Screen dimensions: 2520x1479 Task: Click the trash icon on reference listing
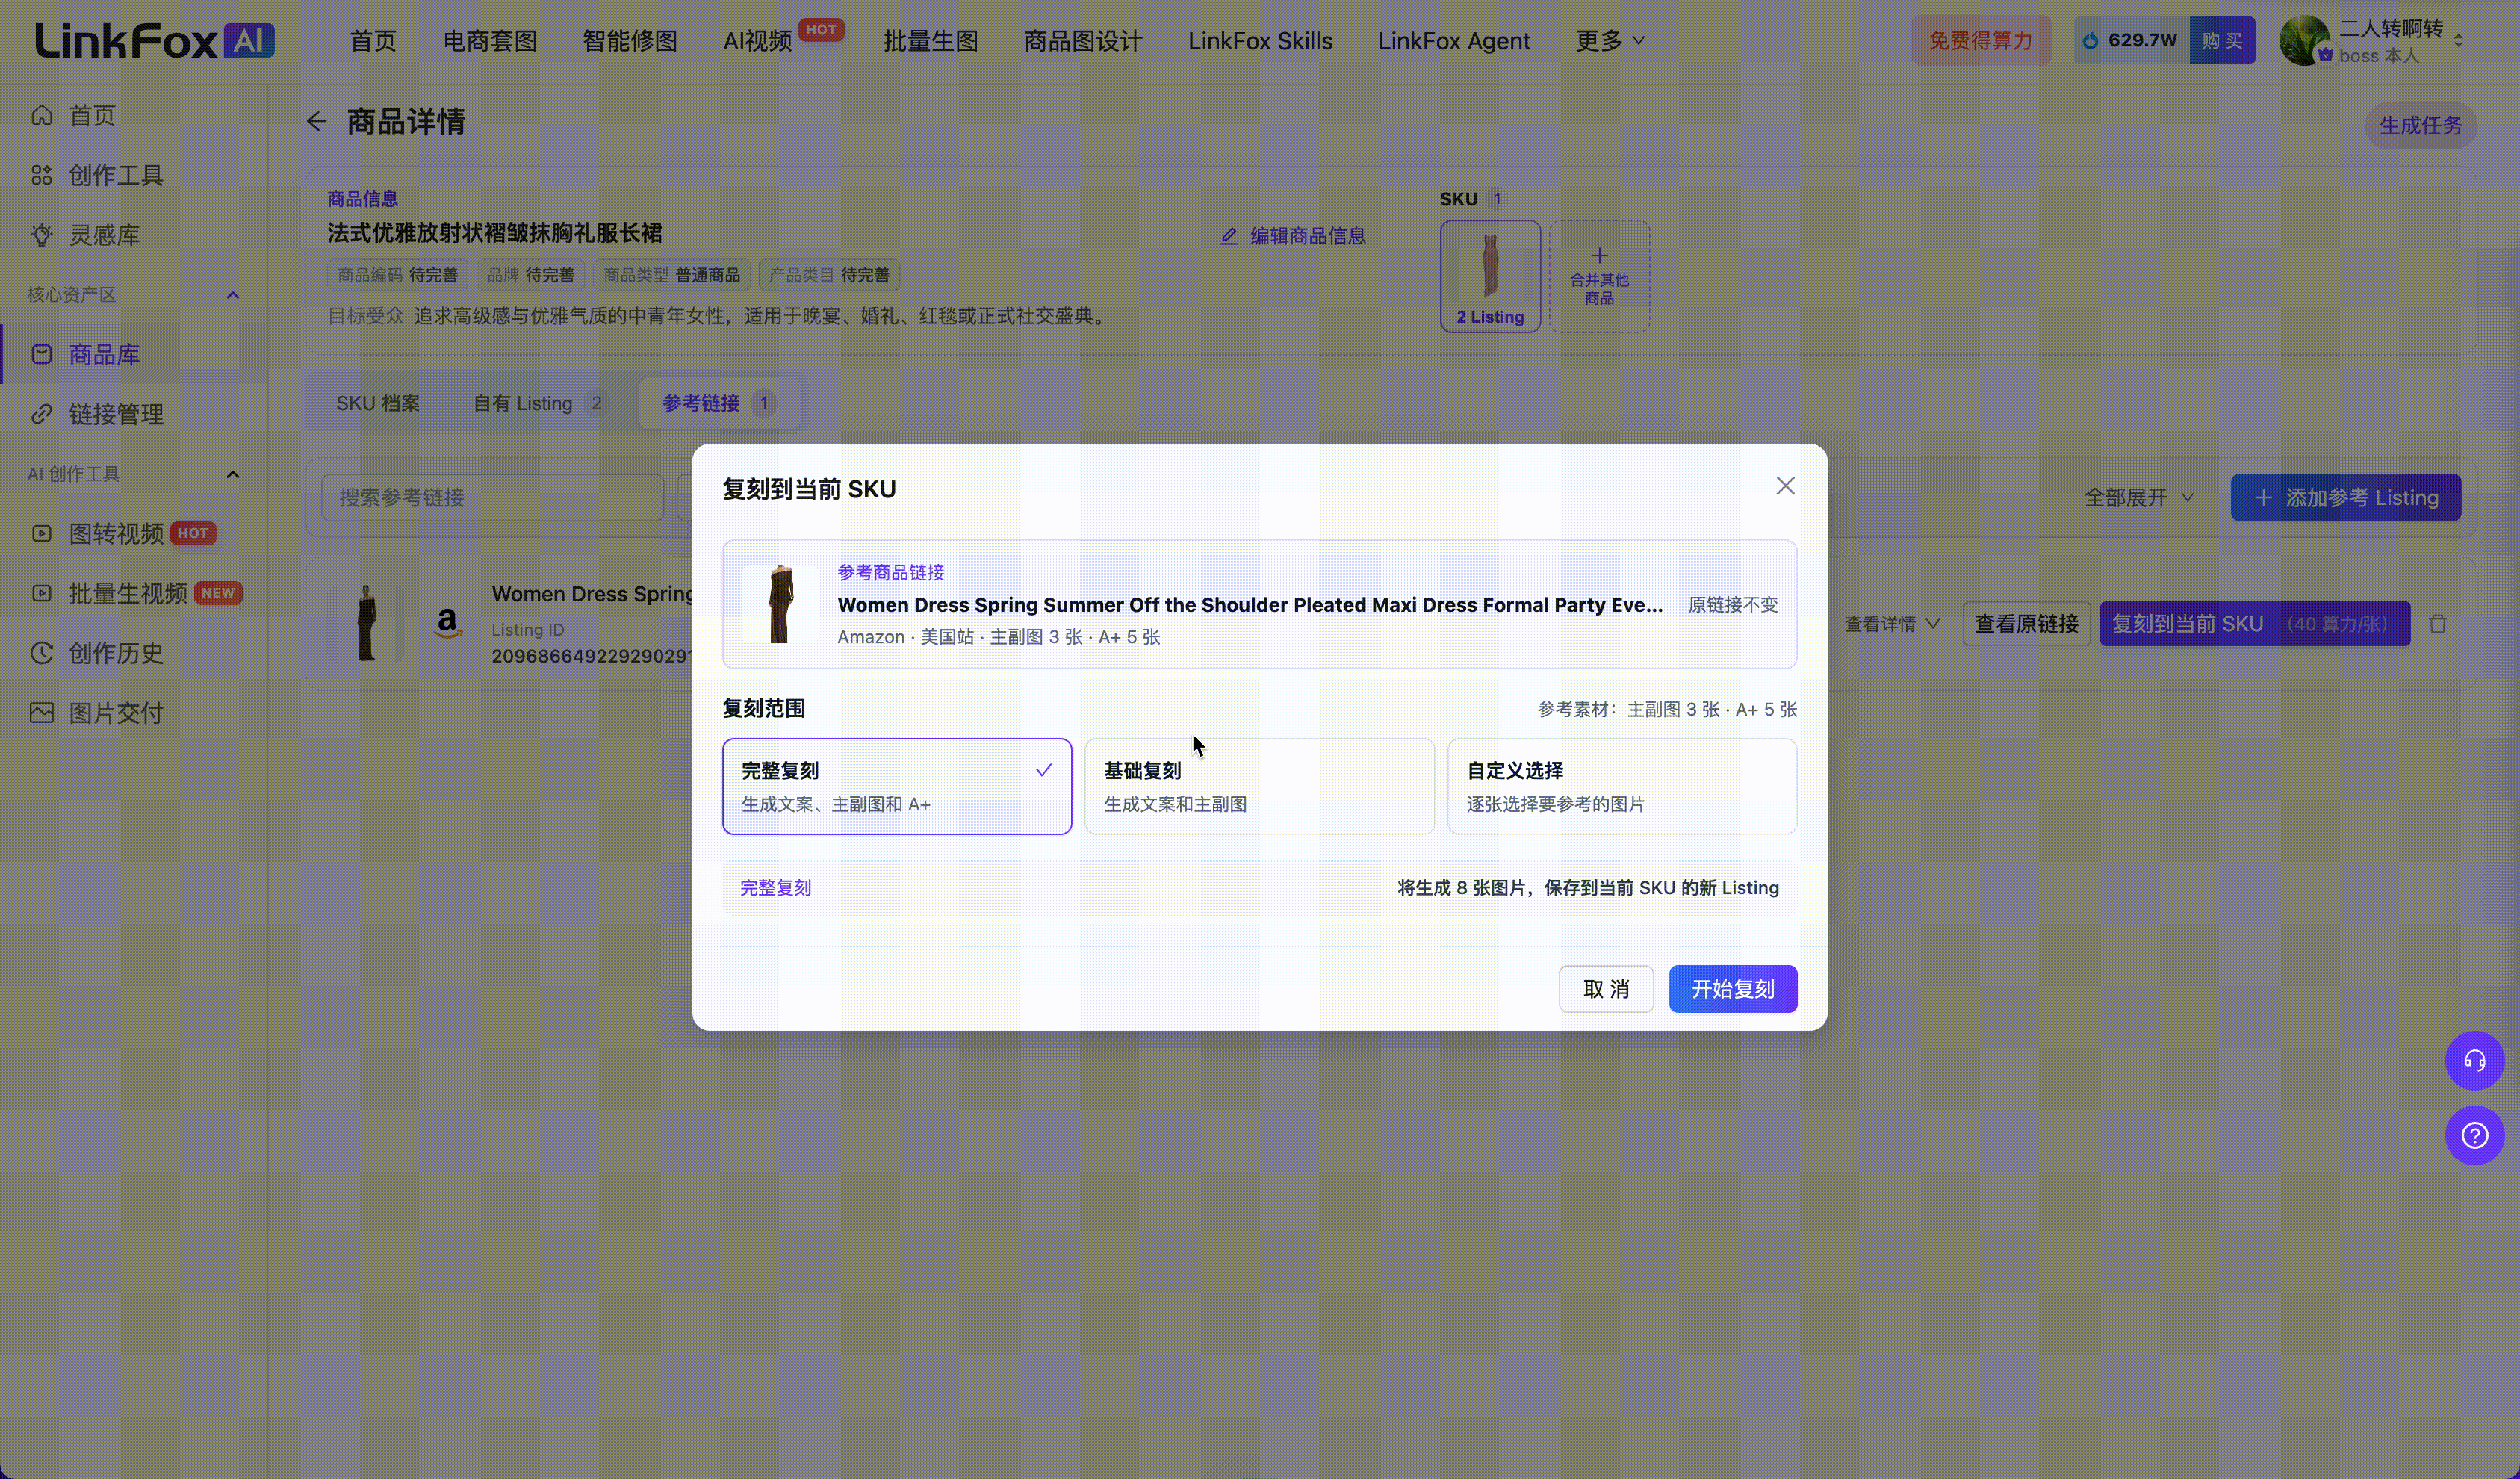tap(2438, 624)
